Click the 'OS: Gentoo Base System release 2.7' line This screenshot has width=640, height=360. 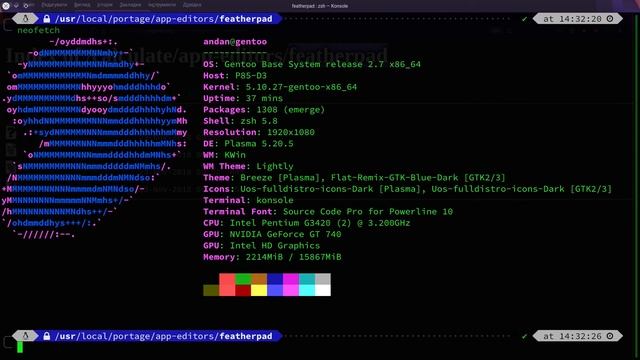point(312,64)
